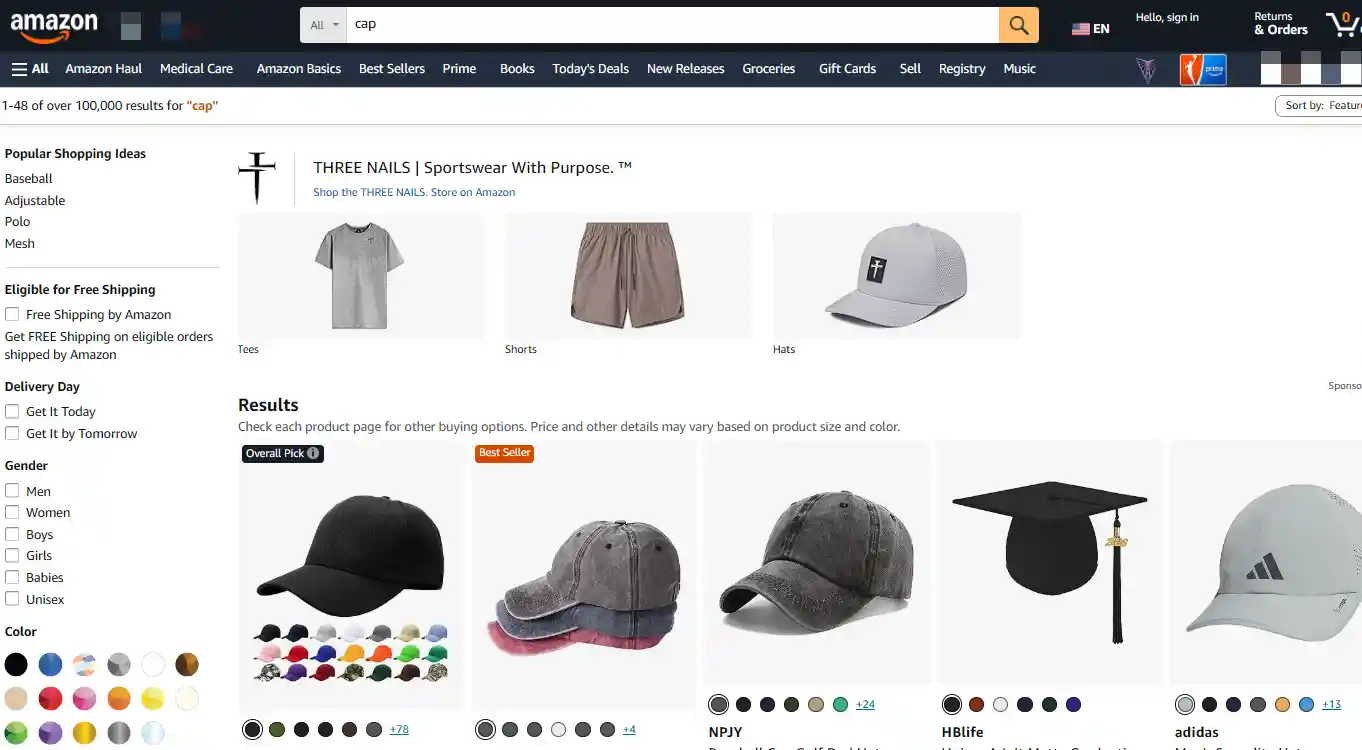Select the red color filter swatch
Viewport: 1362px width, 750px height.
[x=50, y=698]
